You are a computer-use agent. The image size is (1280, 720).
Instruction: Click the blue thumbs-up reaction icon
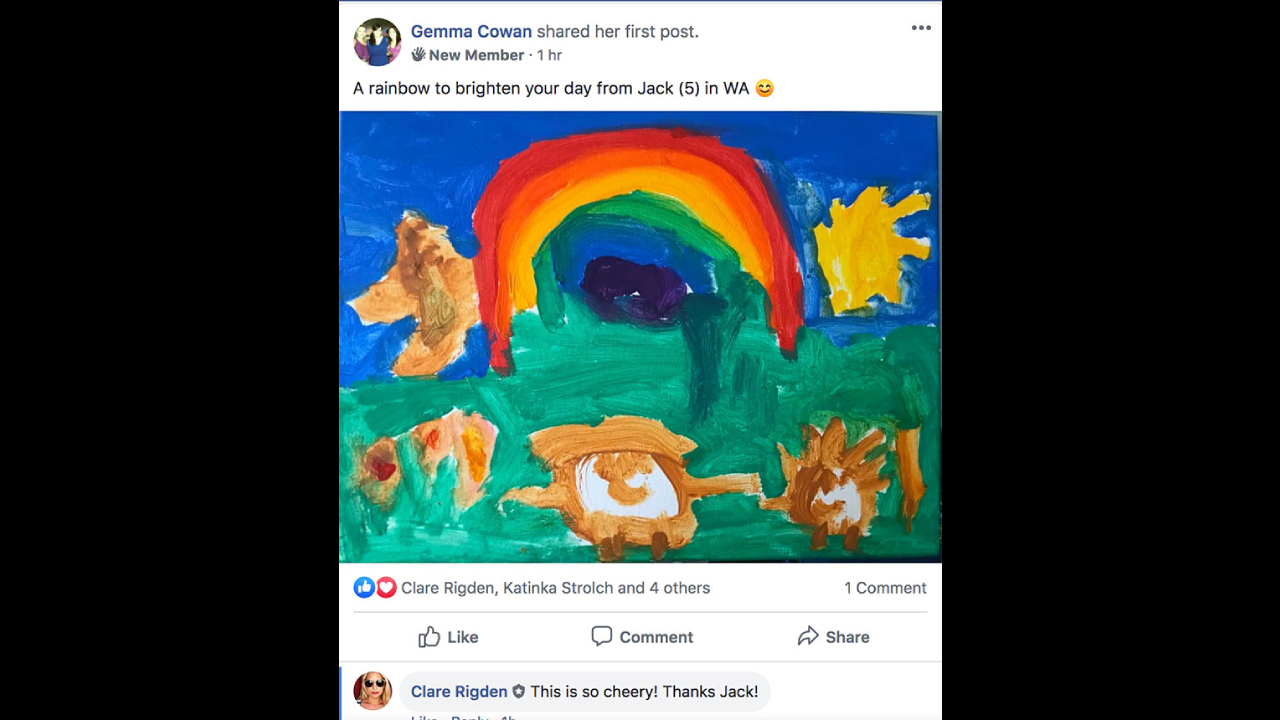pos(364,588)
